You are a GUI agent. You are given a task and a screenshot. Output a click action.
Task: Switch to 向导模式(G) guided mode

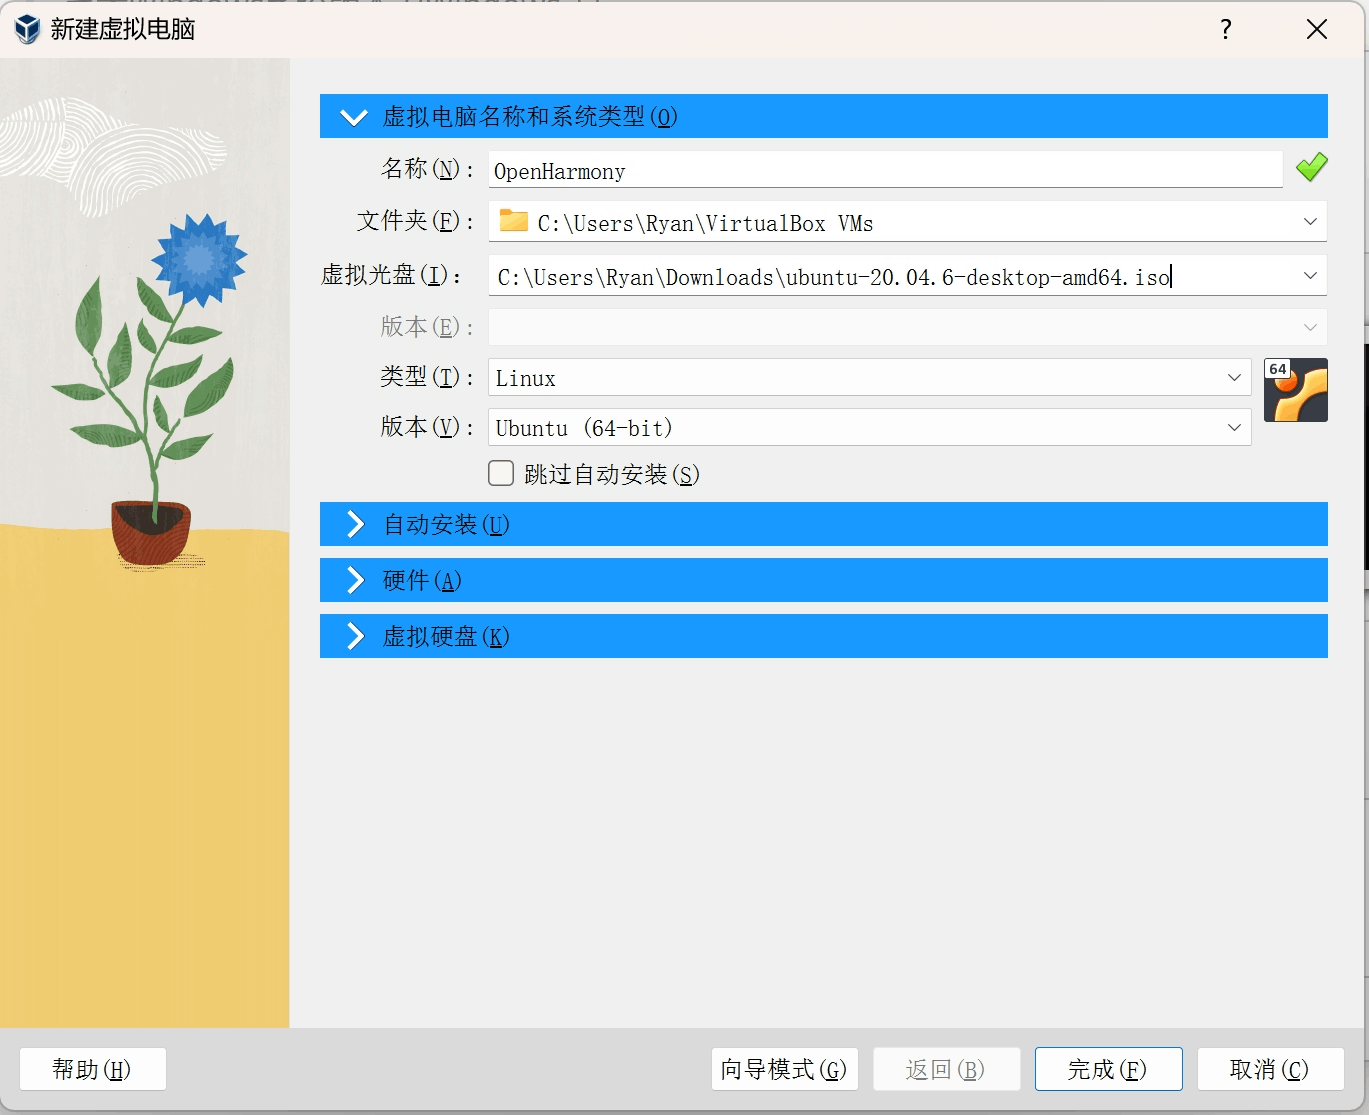click(784, 1069)
